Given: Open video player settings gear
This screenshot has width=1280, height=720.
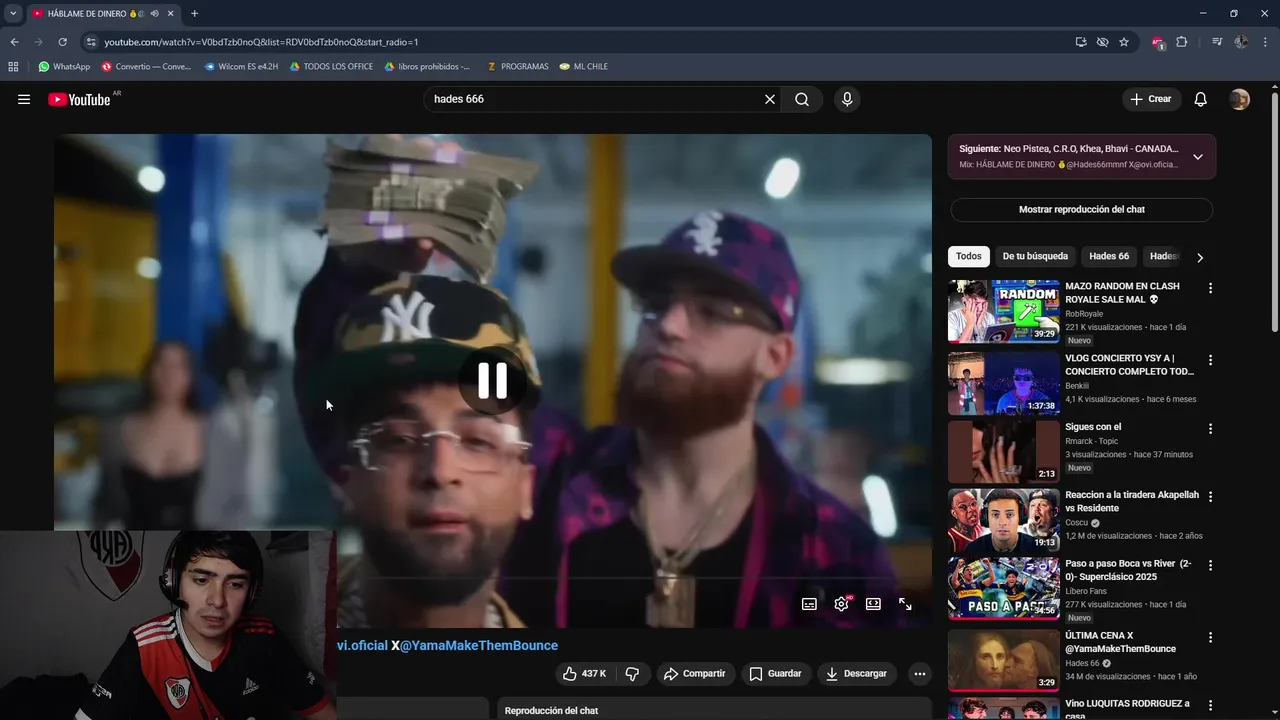Looking at the screenshot, I should tap(841, 604).
